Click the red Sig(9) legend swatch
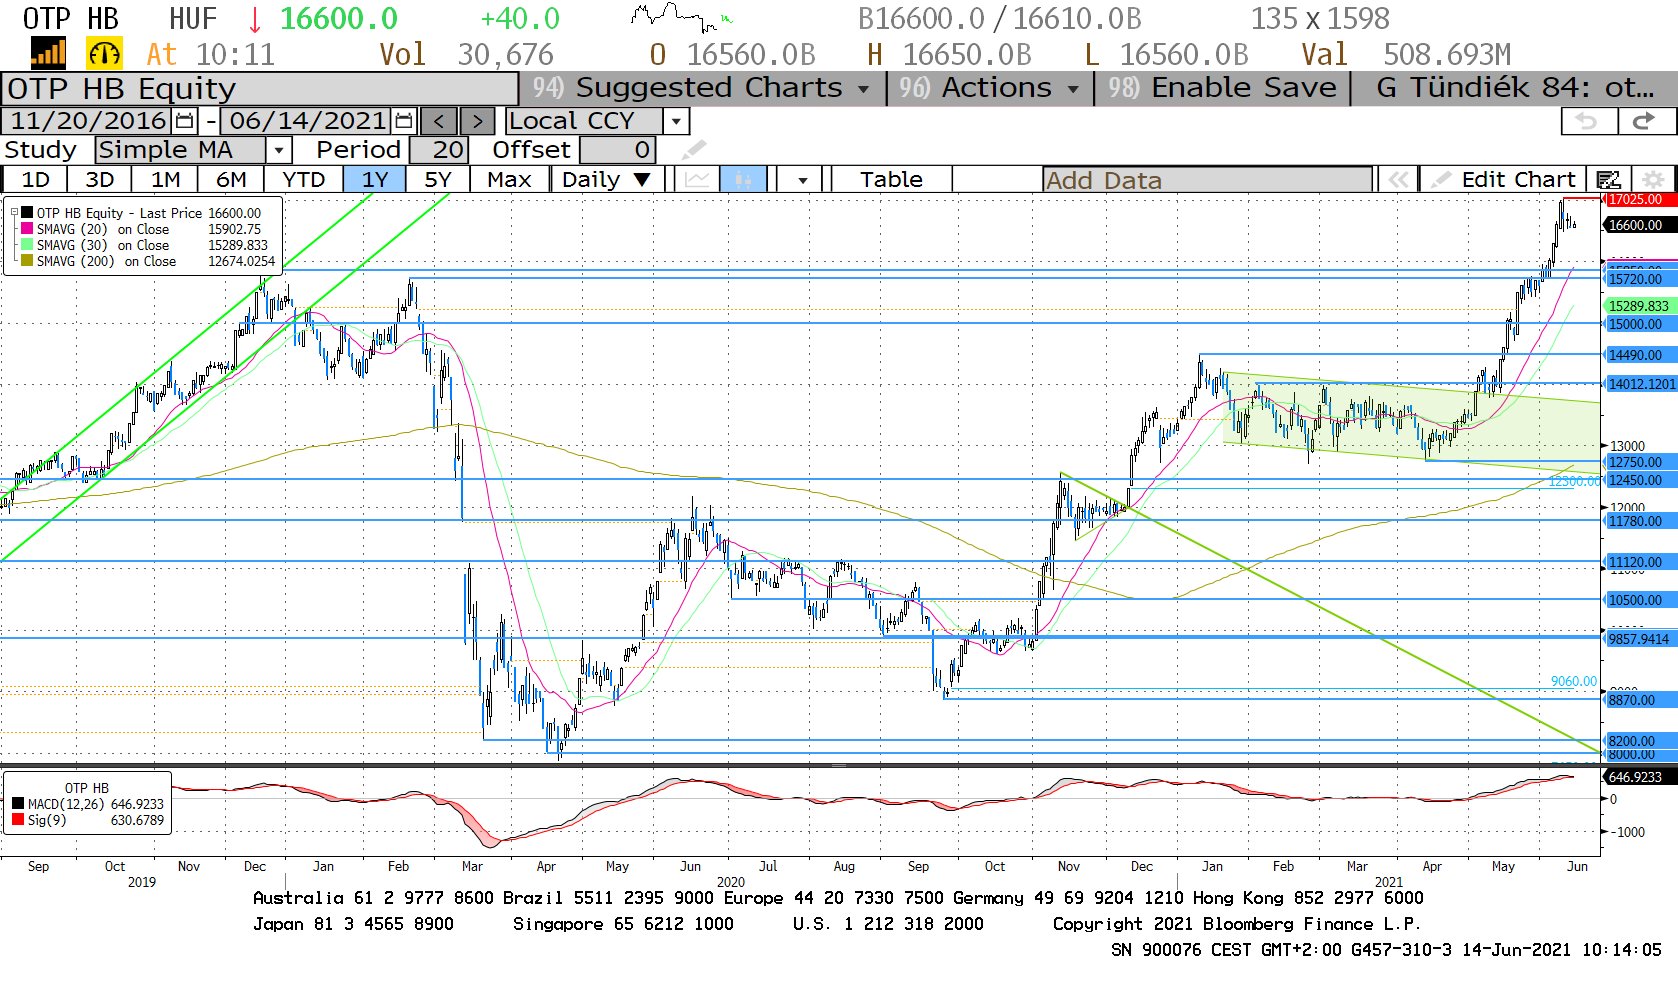The height and width of the screenshot is (985, 1678). 18,820
